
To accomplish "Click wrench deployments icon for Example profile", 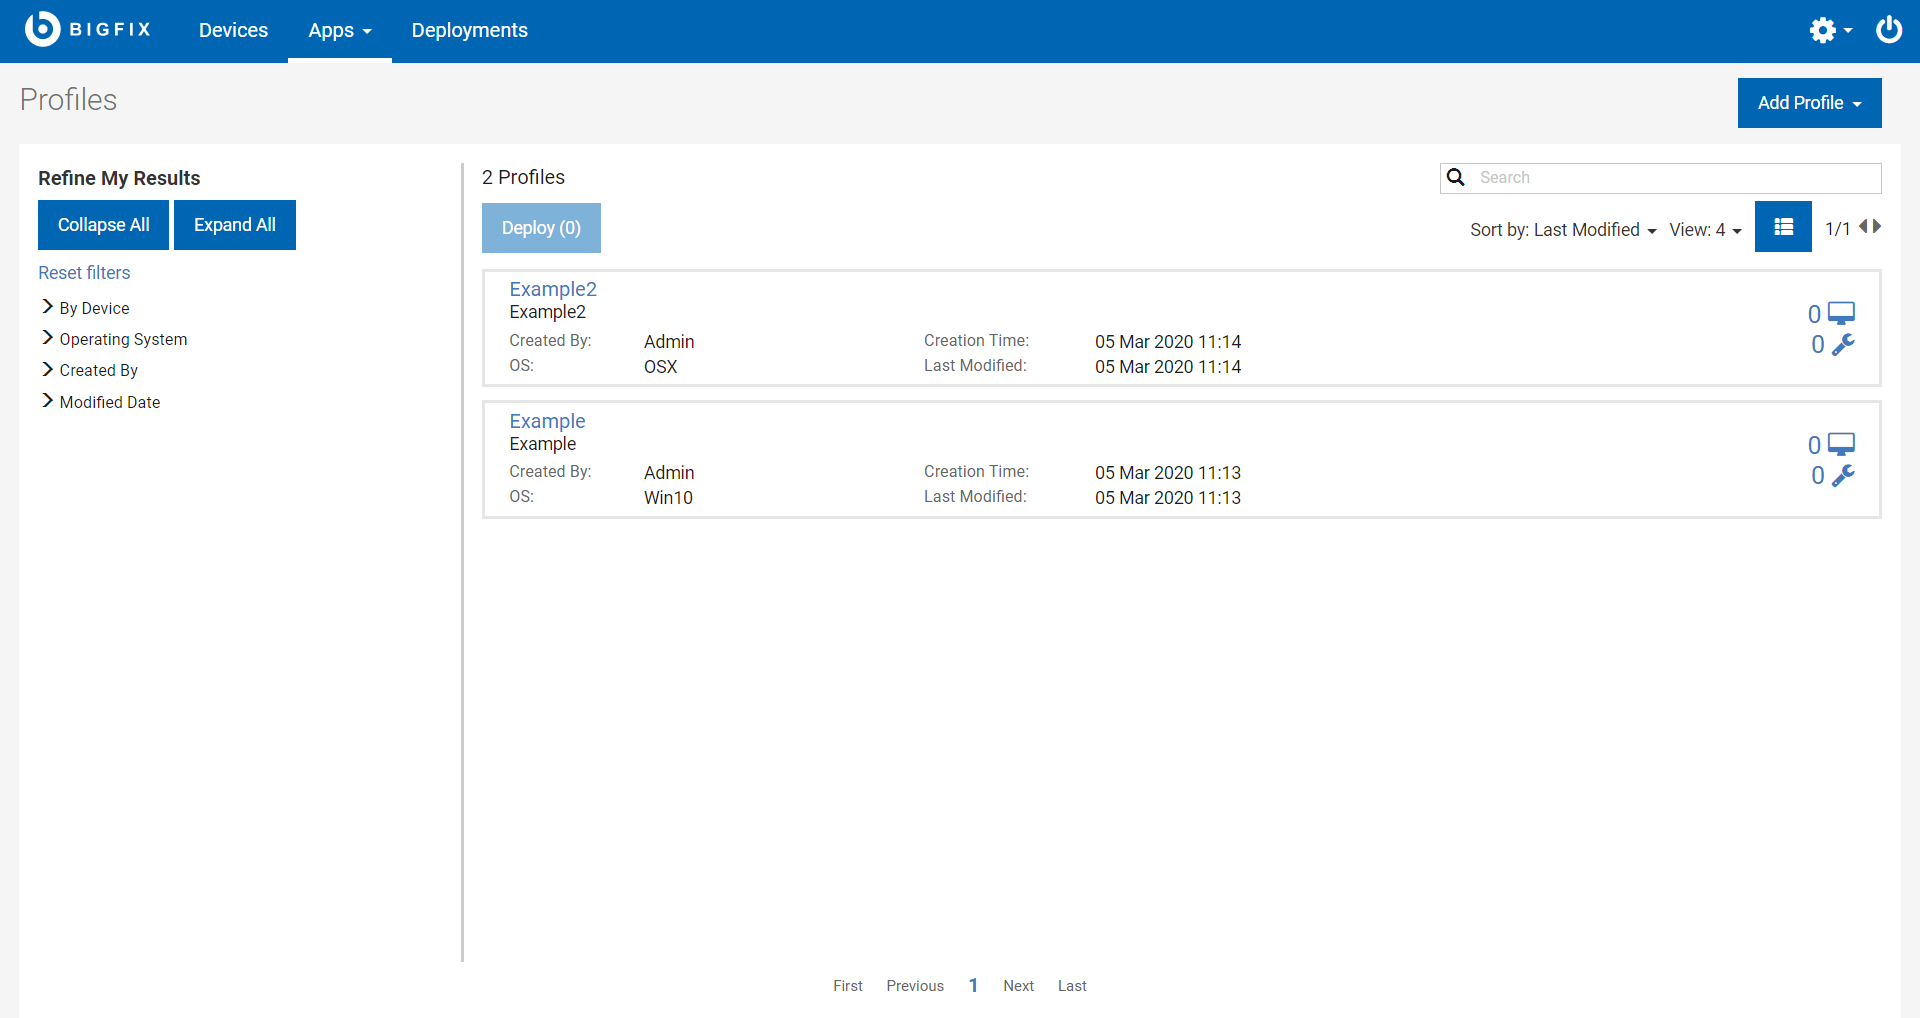I will tap(1842, 476).
